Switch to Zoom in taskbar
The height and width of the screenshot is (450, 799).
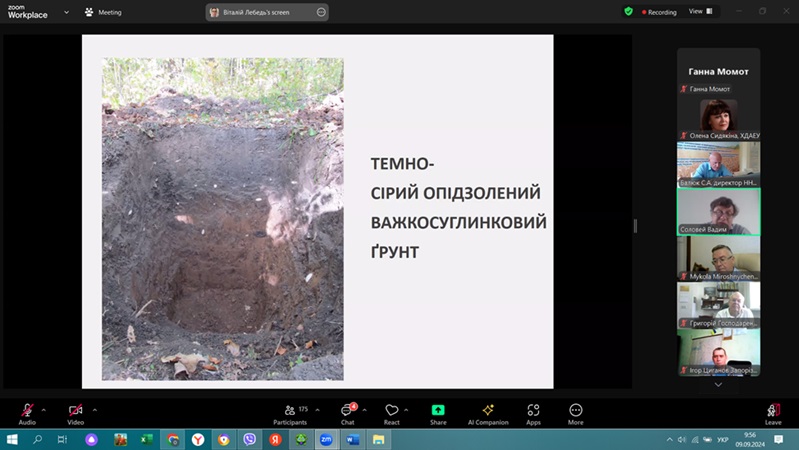click(x=326, y=439)
